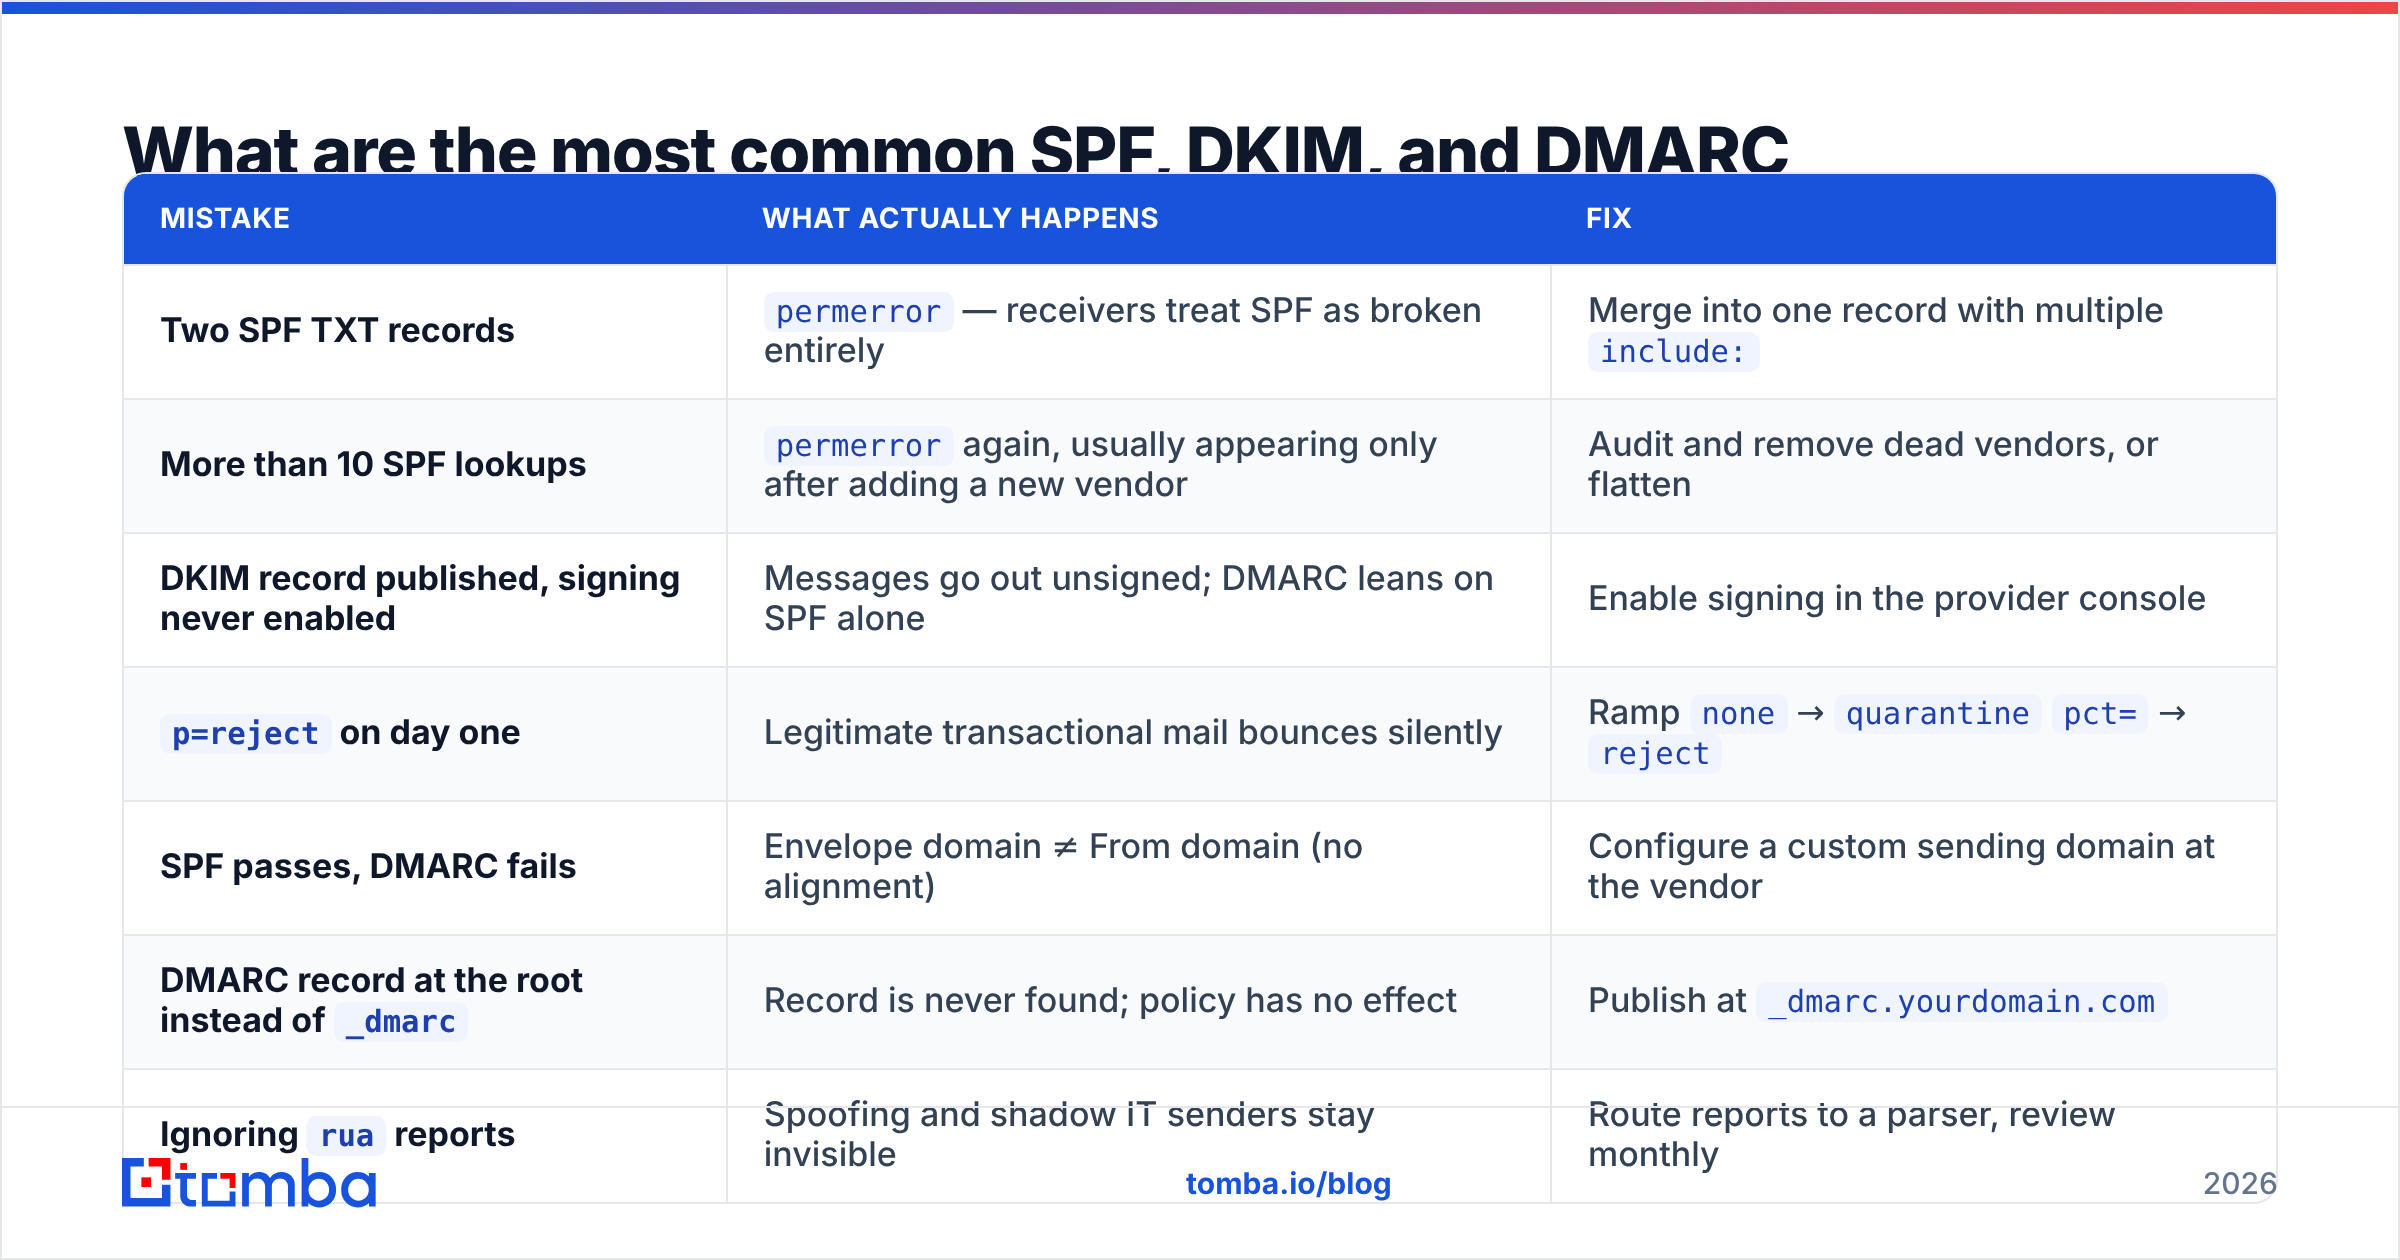Select the FIX column header
Image resolution: width=2400 pixels, height=1260 pixels.
pos(1608,218)
